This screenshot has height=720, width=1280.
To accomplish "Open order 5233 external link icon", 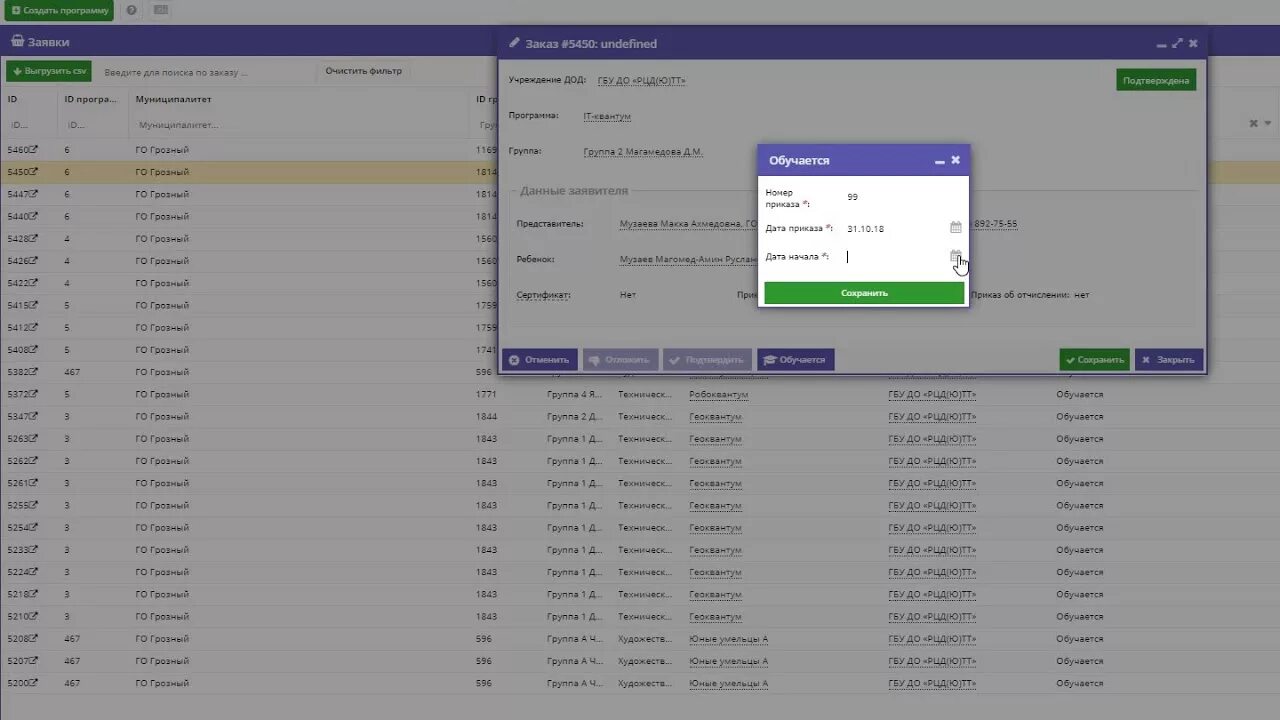I will 33,549.
